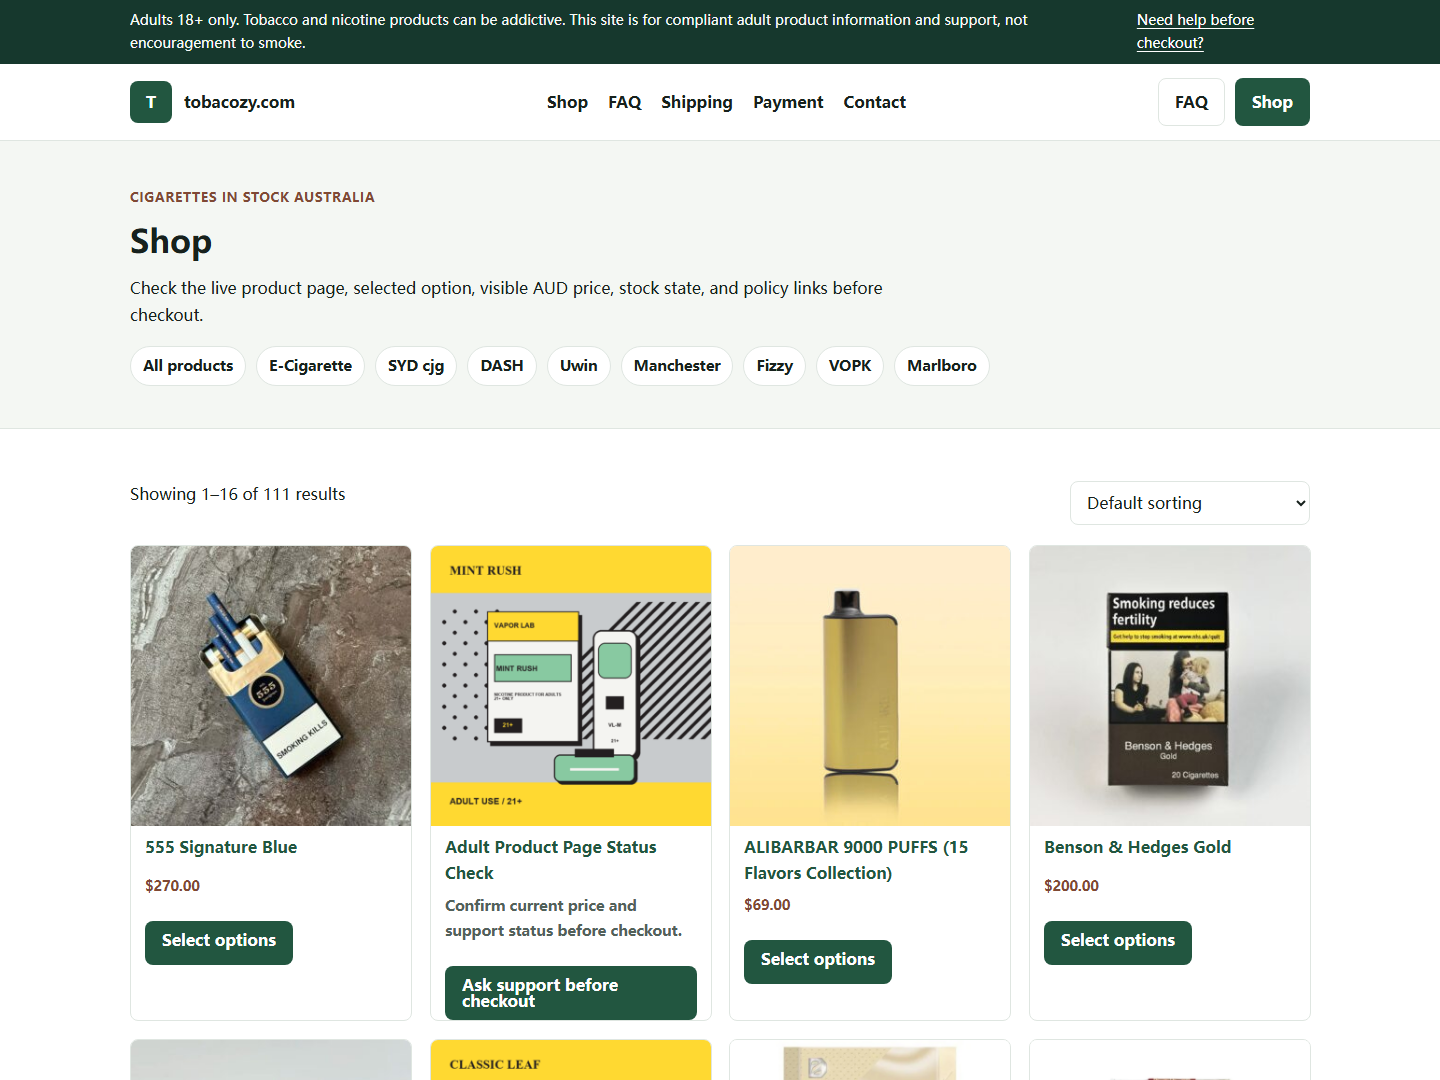Filter by Uwin category
This screenshot has height=1080, width=1440.
pos(579,366)
